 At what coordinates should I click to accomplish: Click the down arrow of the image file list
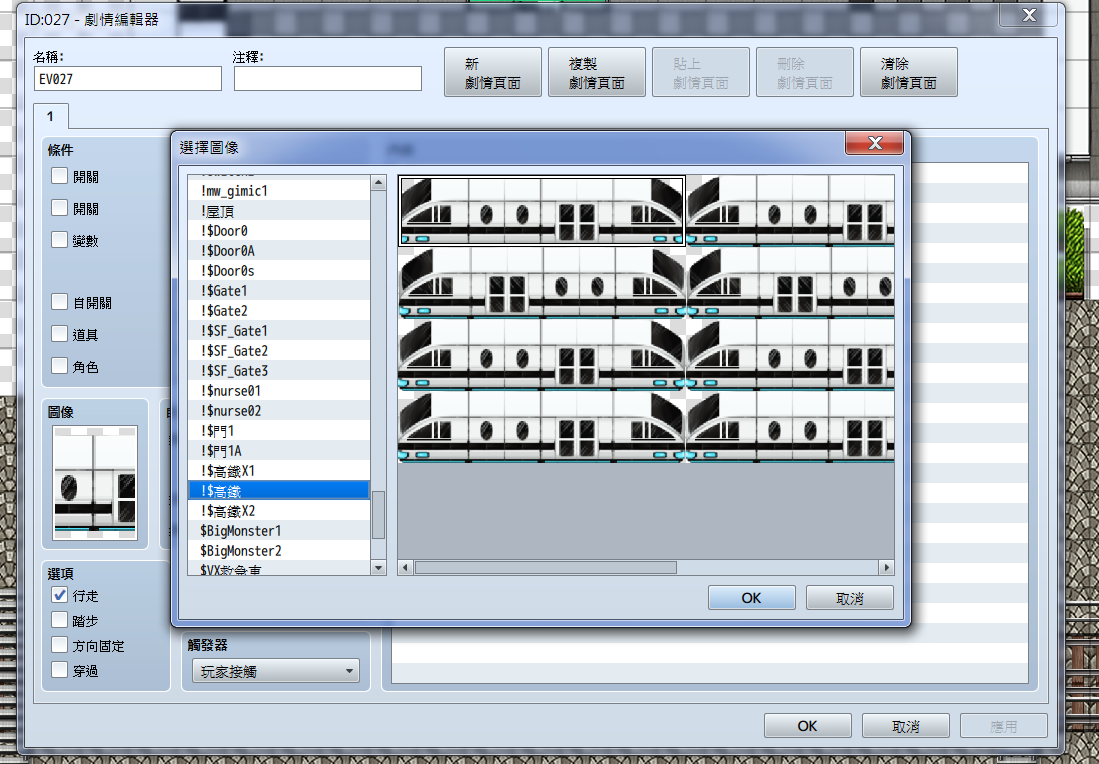(x=378, y=568)
